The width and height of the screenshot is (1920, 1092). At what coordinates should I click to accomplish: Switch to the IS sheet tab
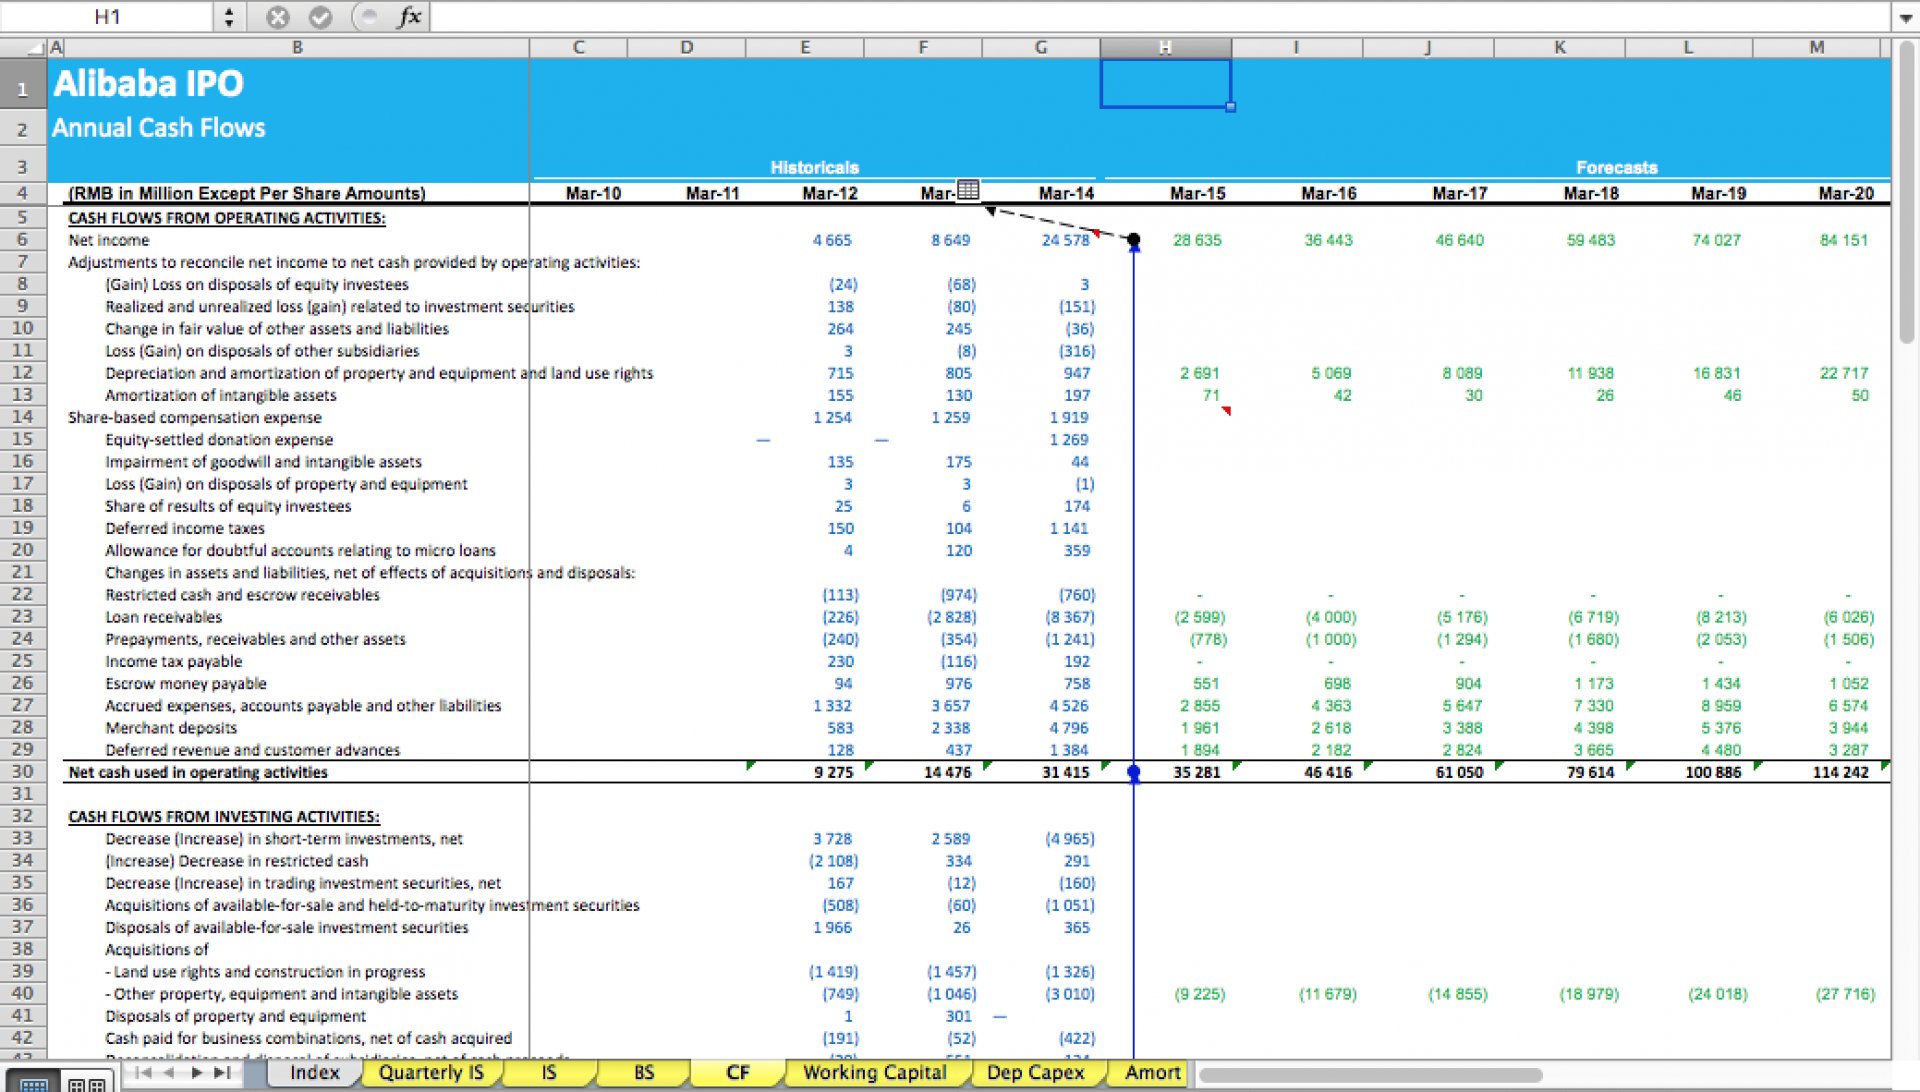coord(548,1072)
